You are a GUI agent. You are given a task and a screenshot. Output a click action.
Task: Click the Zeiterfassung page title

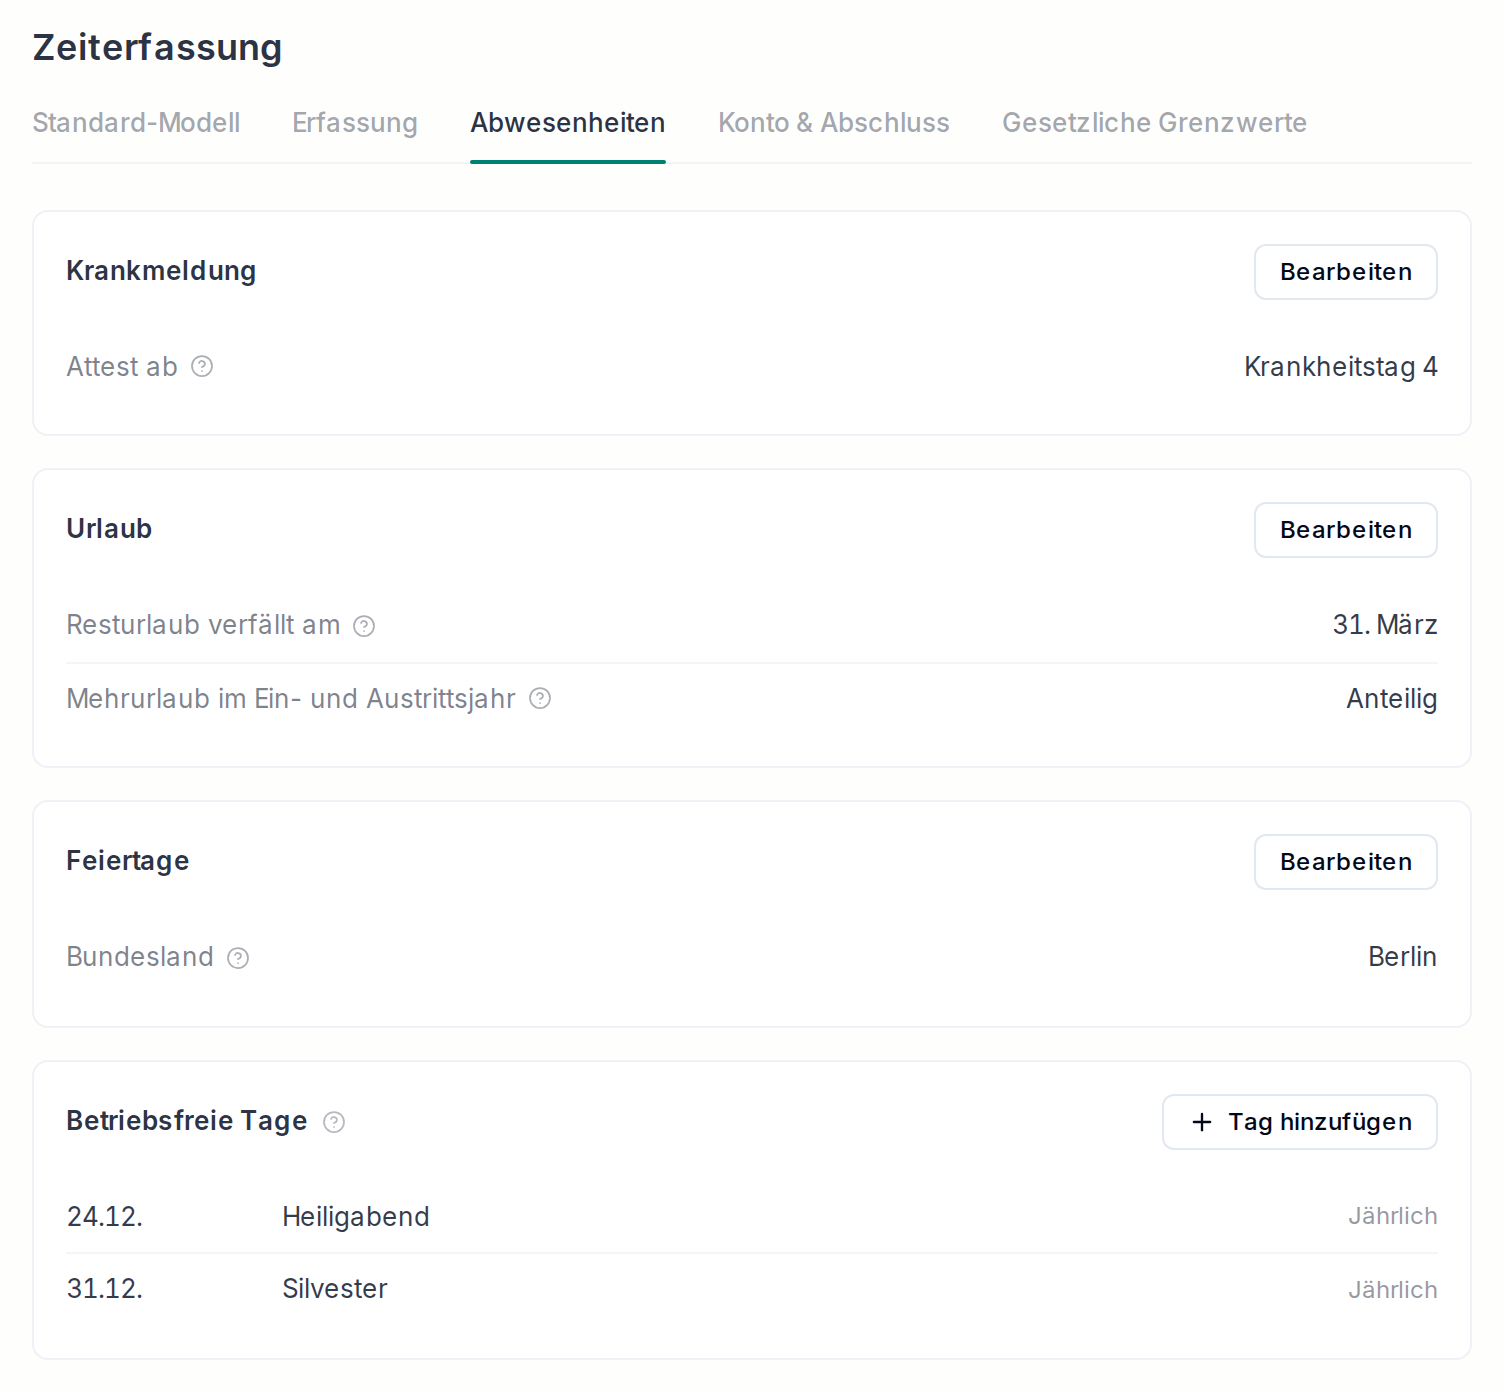158,48
